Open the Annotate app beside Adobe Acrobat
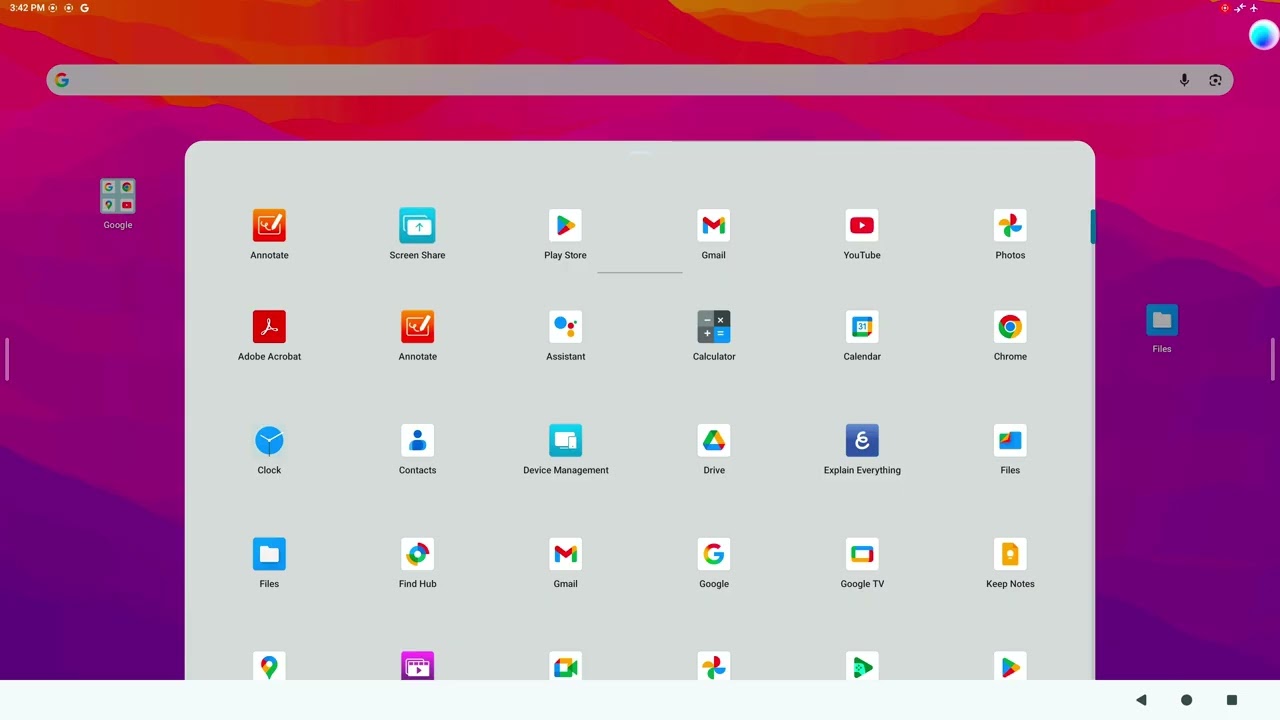The width and height of the screenshot is (1280, 720). click(417, 327)
